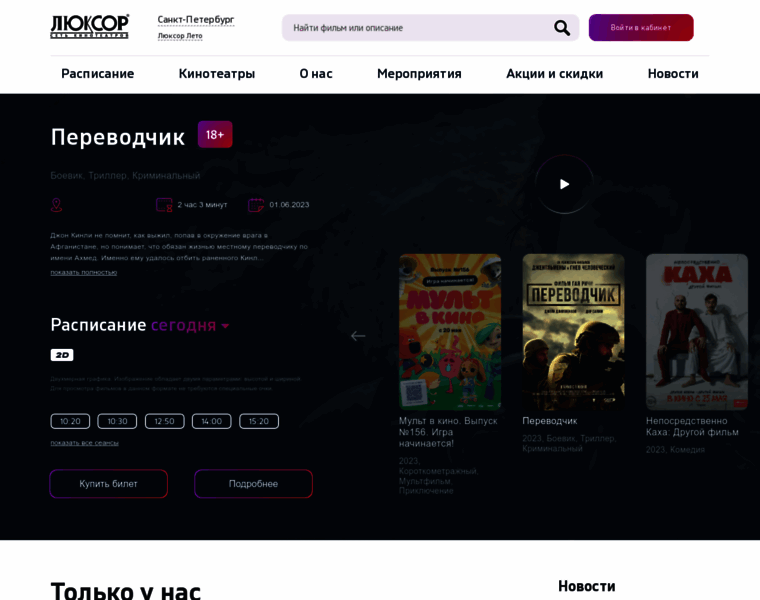Click the Переводчик main heading

pyautogui.click(x=118, y=137)
